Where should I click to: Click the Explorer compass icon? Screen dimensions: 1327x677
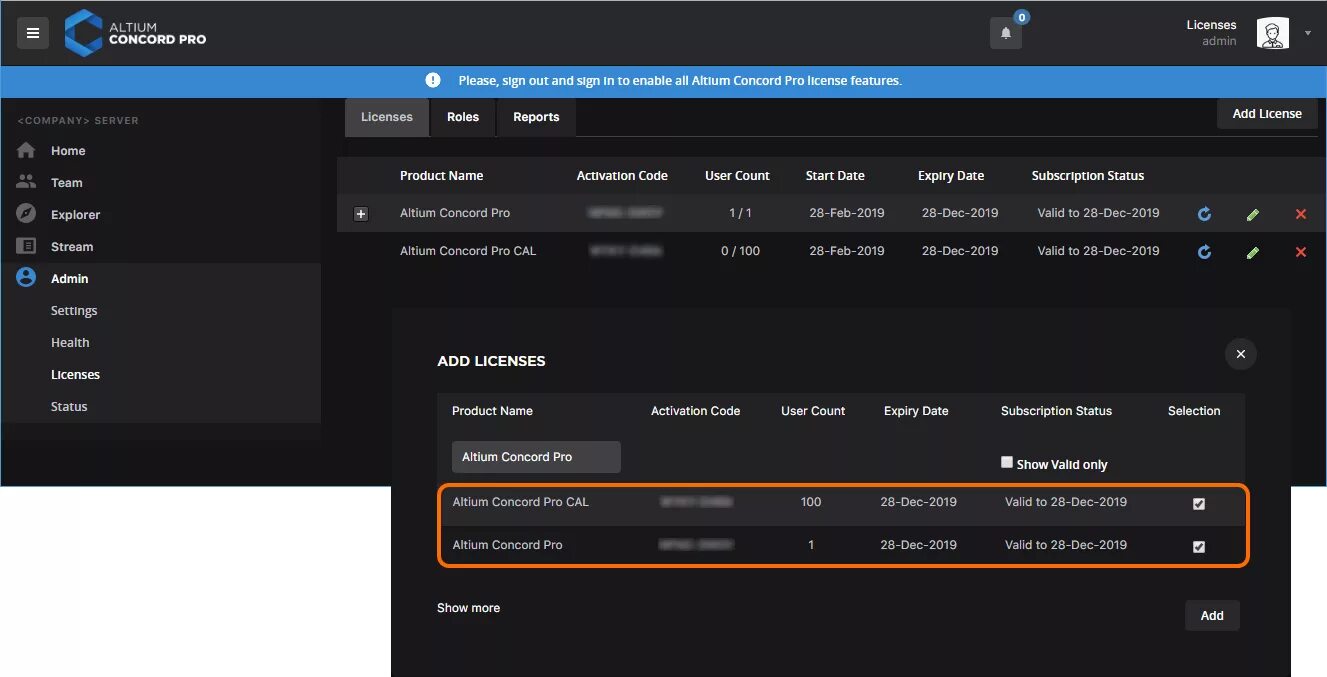26,214
